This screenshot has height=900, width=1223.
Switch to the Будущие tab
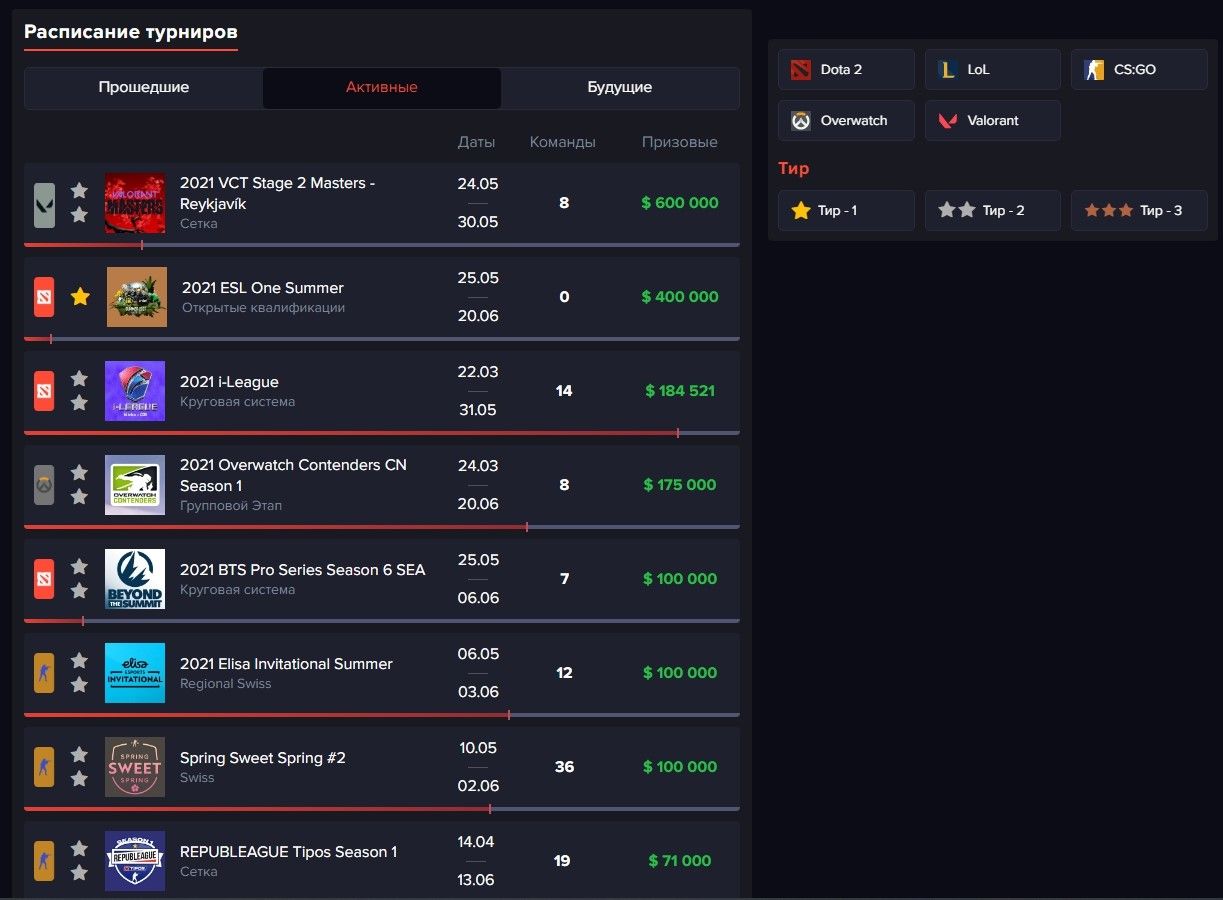pyautogui.click(x=619, y=88)
